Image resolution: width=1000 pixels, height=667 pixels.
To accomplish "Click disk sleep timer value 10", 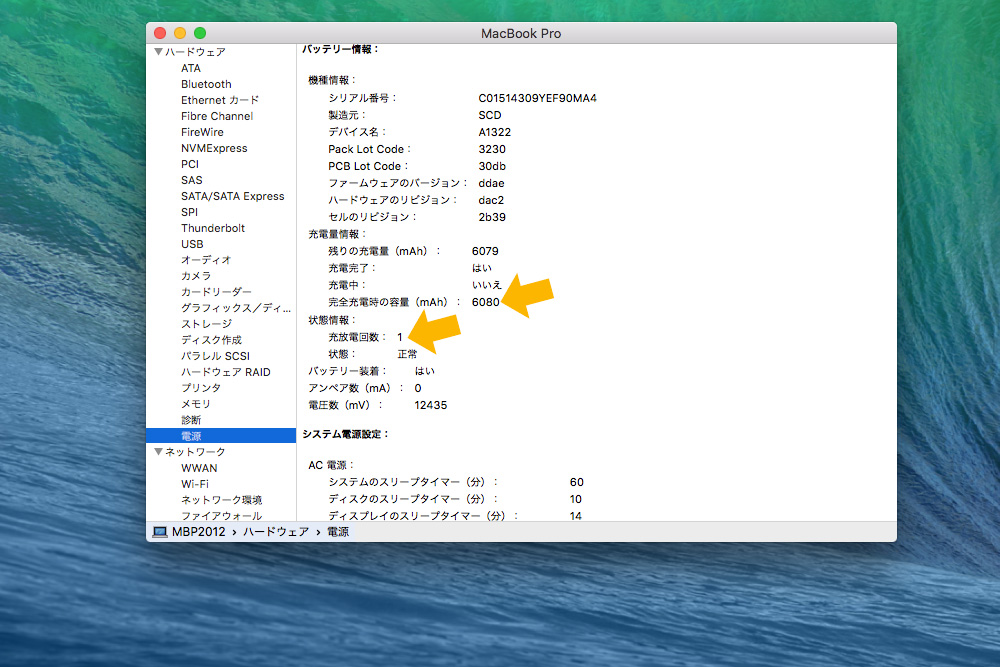I will (x=575, y=499).
